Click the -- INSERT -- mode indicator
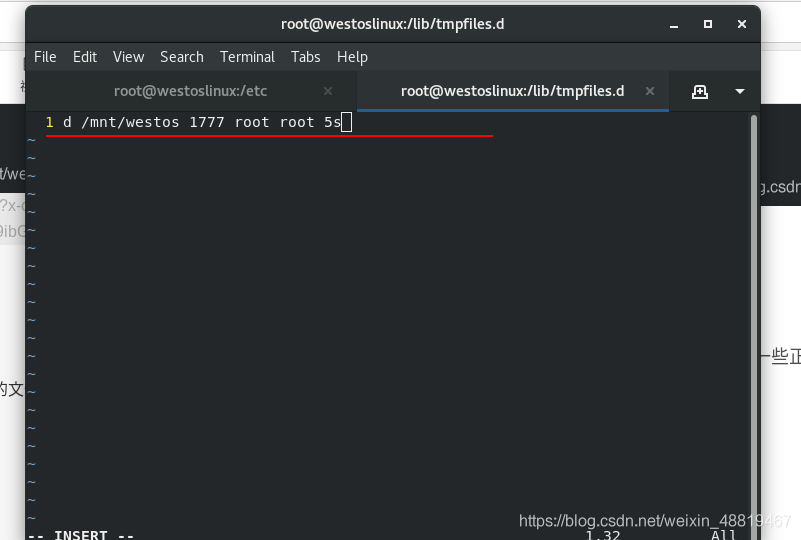The height and width of the screenshot is (540, 801). (81, 535)
